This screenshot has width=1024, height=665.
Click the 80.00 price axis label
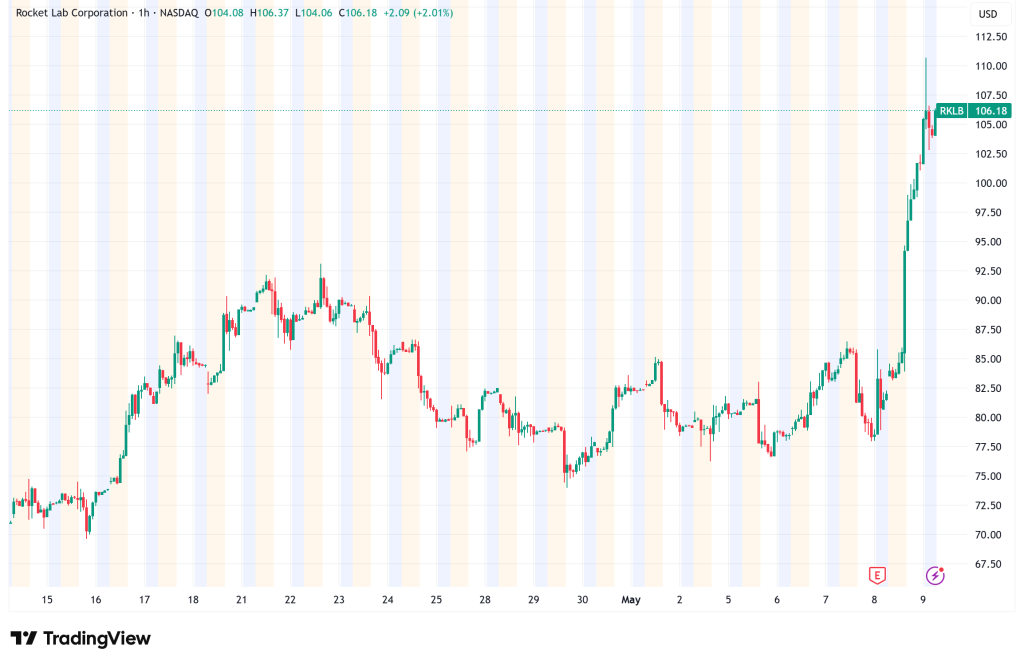(989, 417)
